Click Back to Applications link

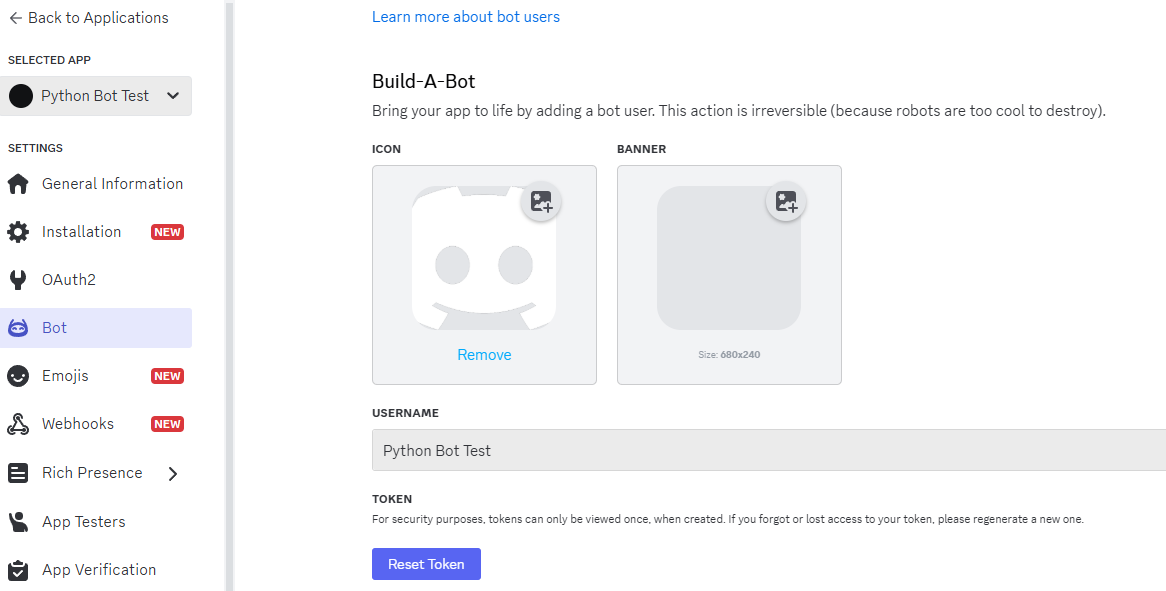coord(88,18)
